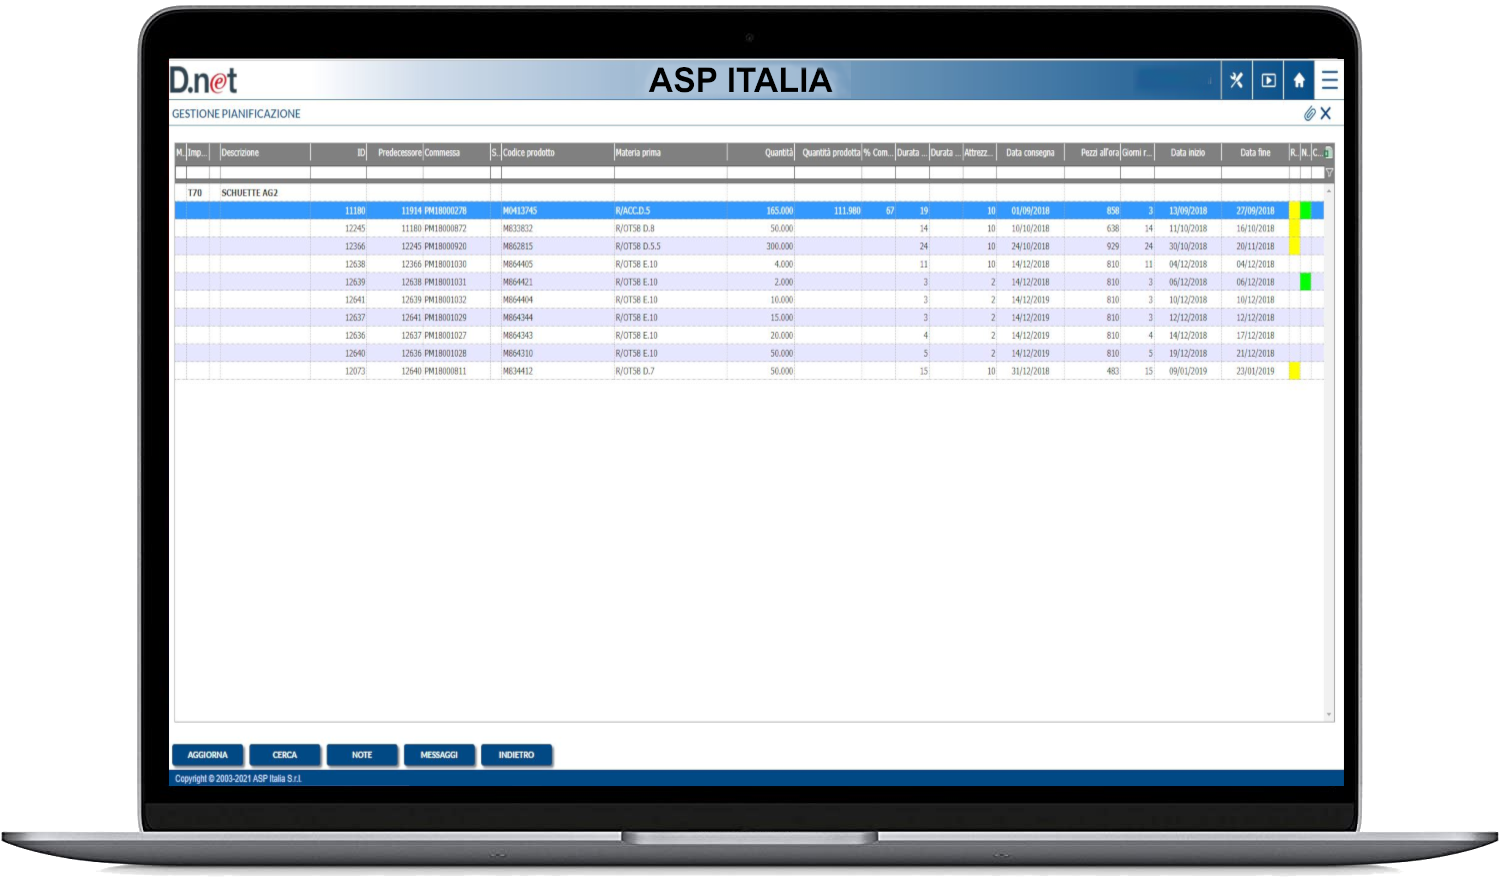Sort by the Data fine column header
This screenshot has height=881, width=1500.
[x=1255, y=153]
